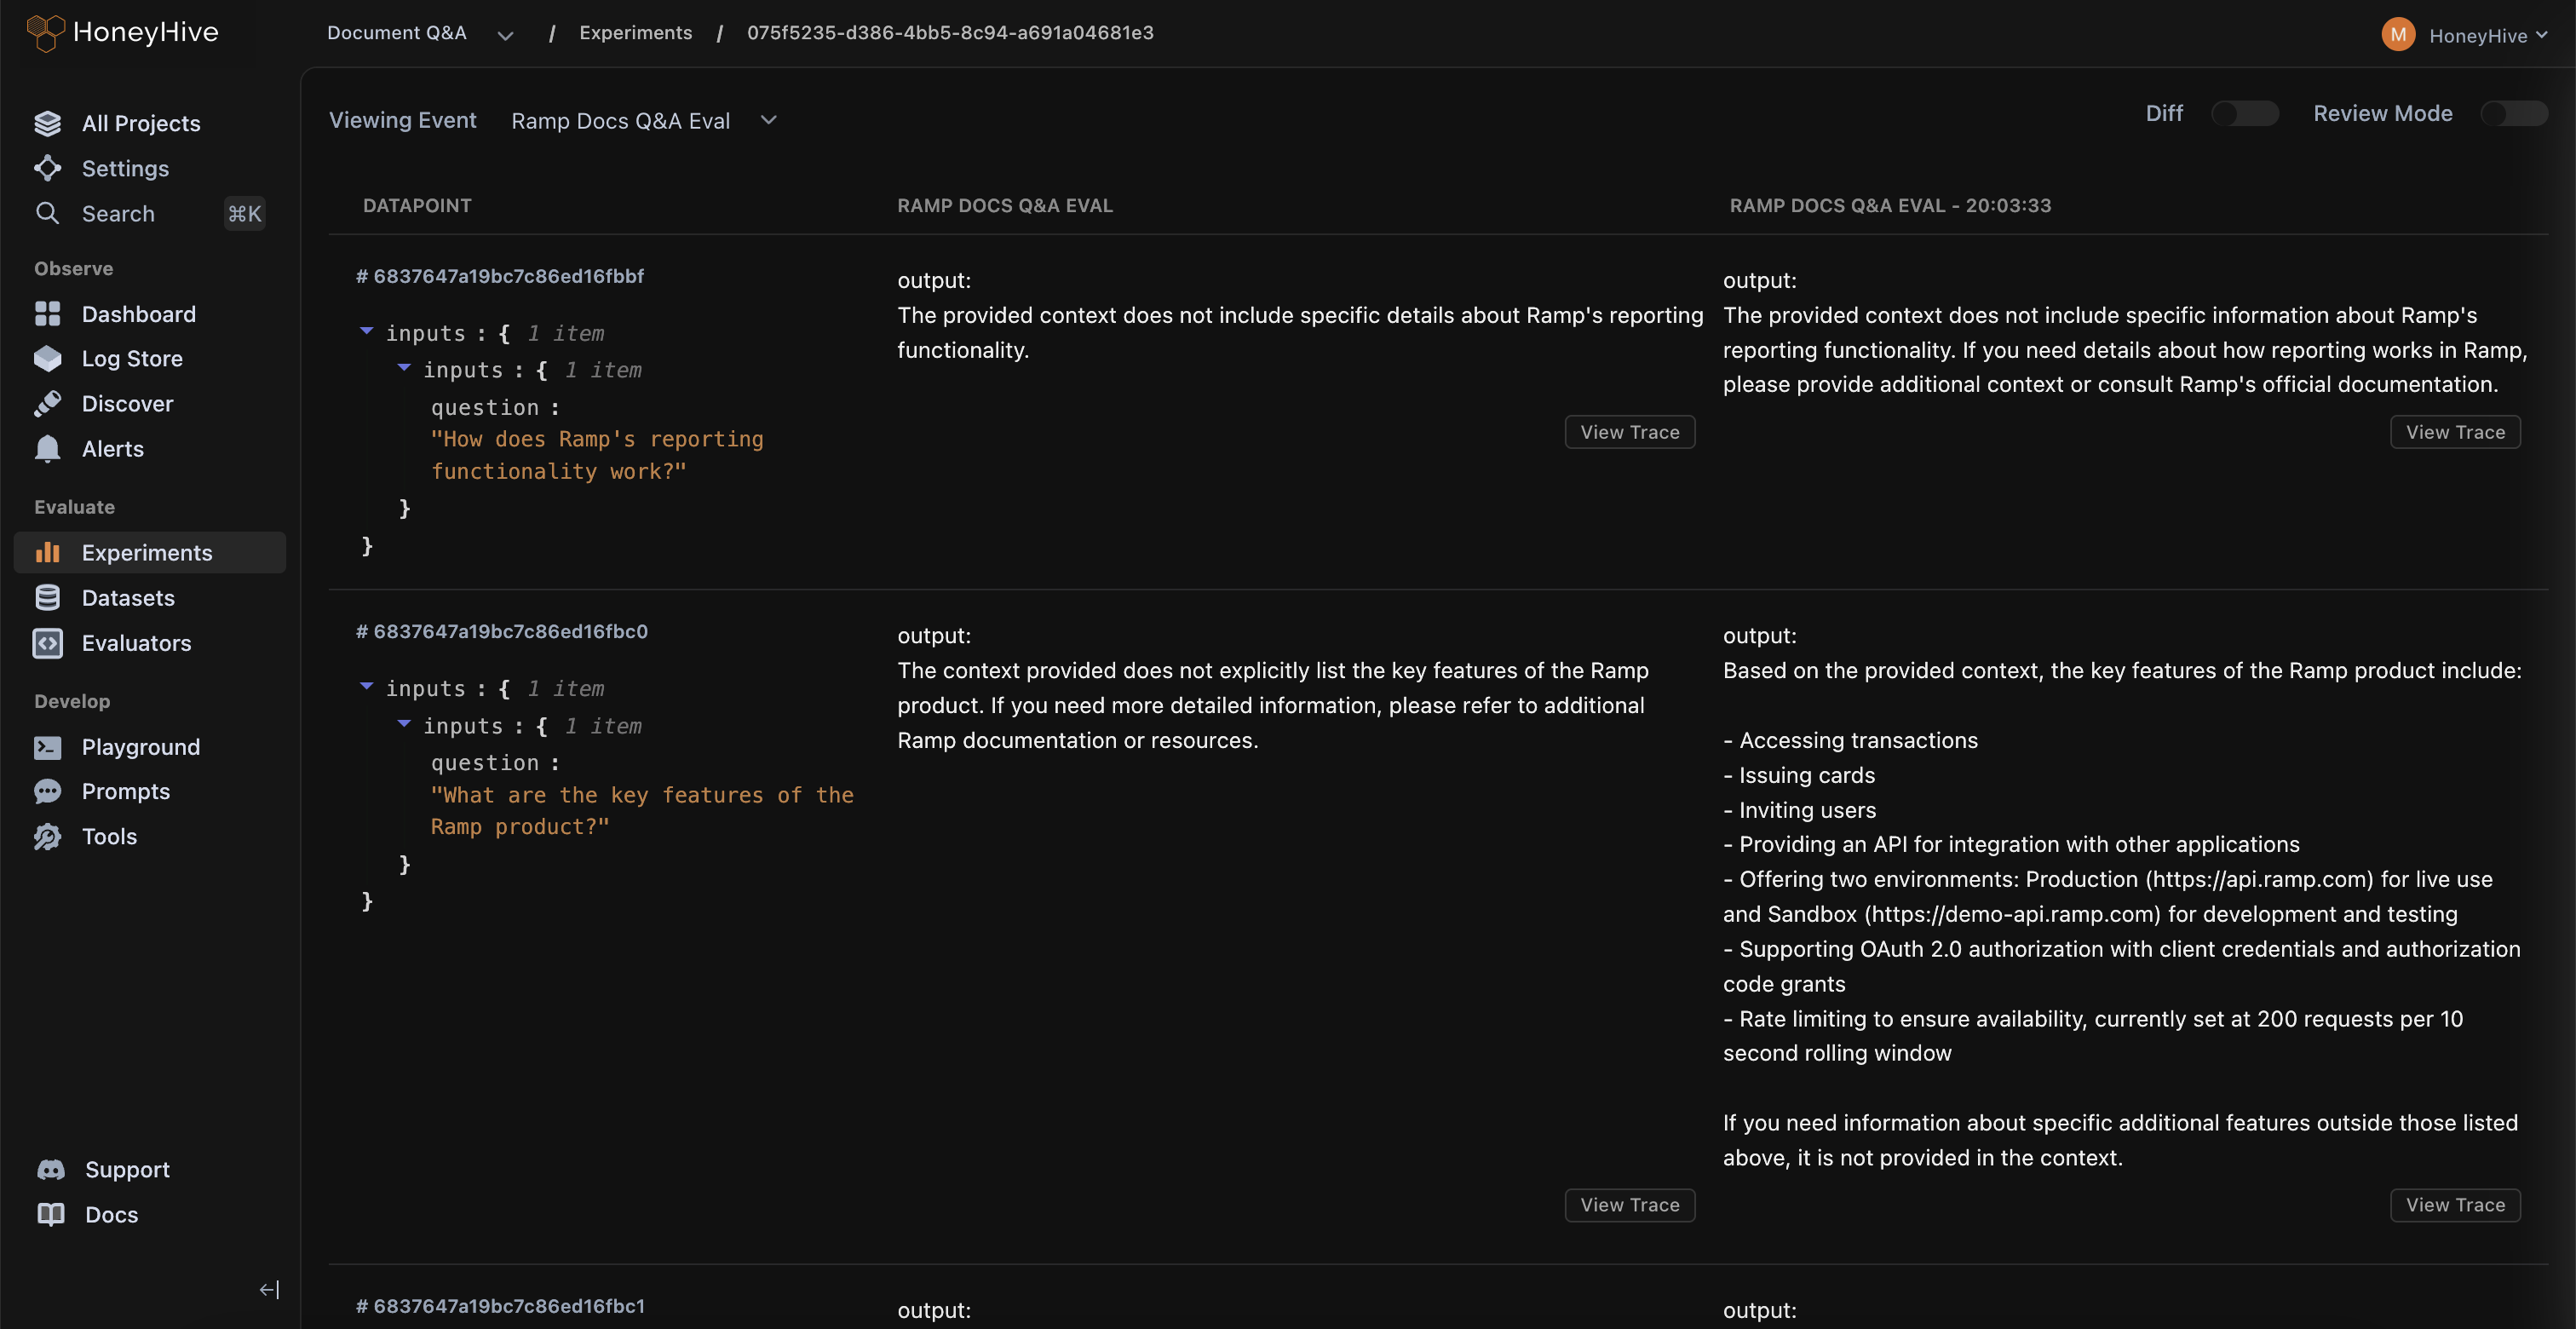Toggle the Diff switch
Screen dimensions: 2576x1329
pyautogui.click(x=2244, y=113)
